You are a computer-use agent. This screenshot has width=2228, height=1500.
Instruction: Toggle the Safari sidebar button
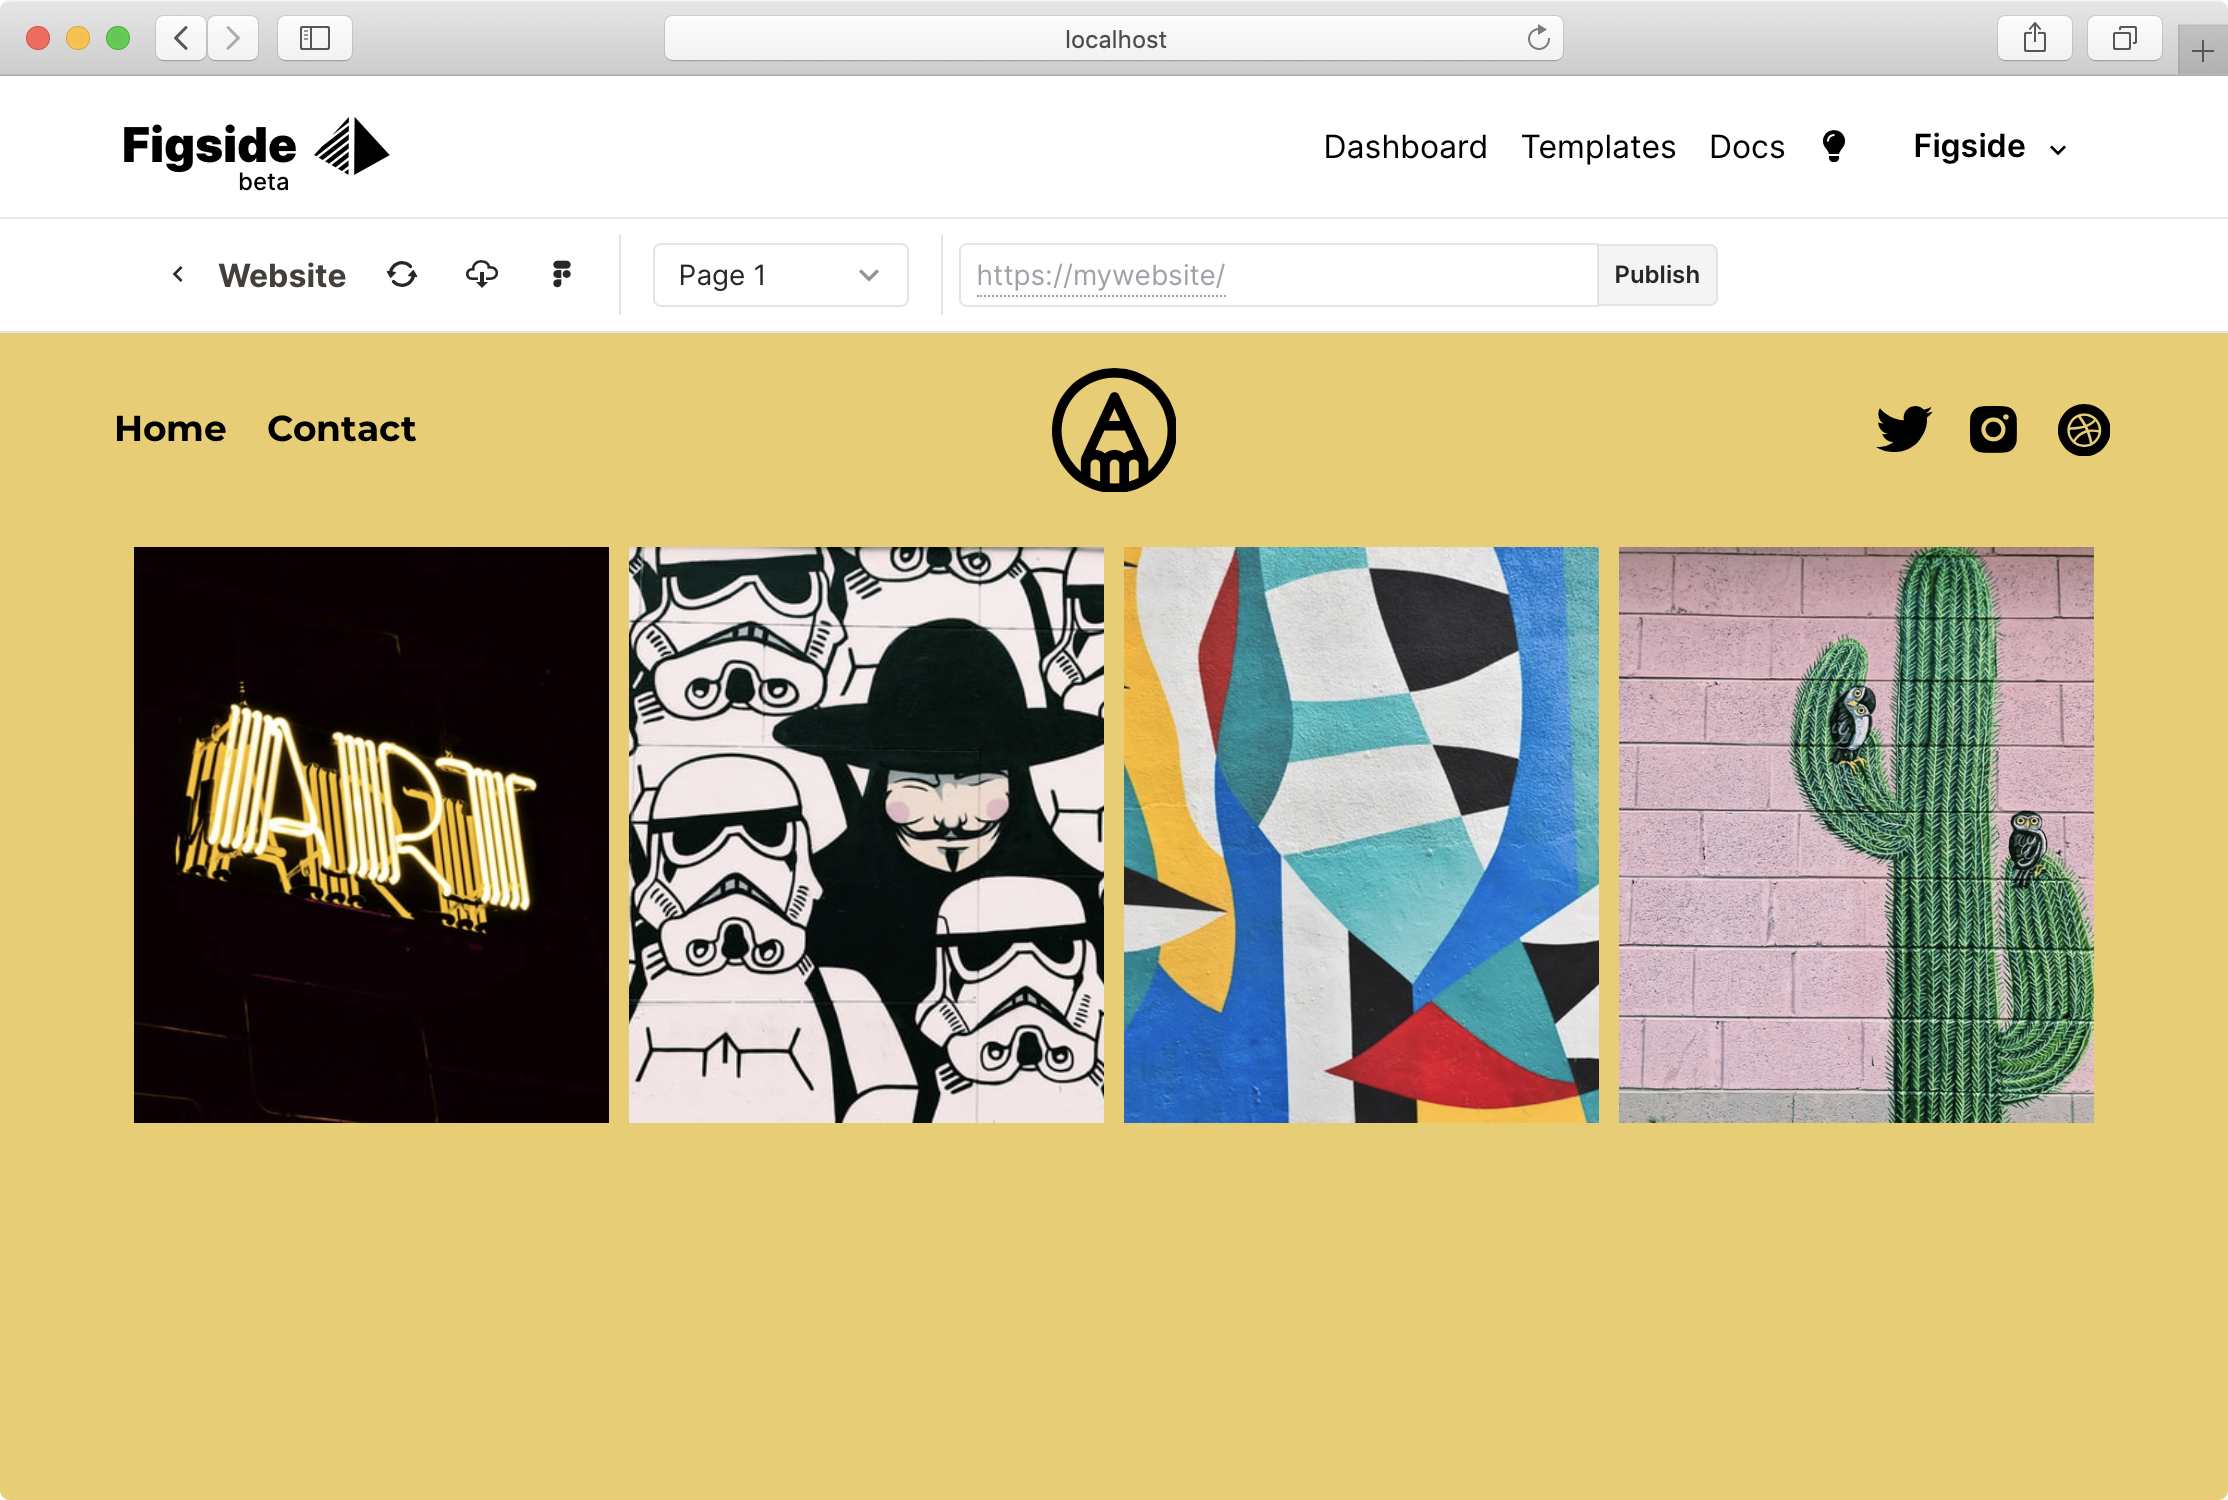(x=315, y=38)
